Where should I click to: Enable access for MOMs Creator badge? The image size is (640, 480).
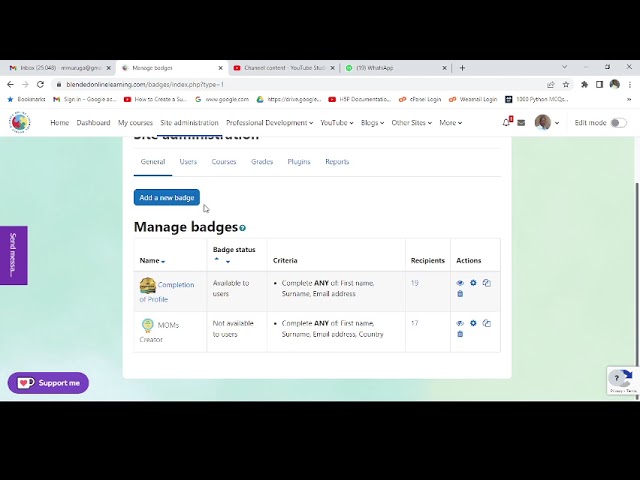tap(460, 323)
